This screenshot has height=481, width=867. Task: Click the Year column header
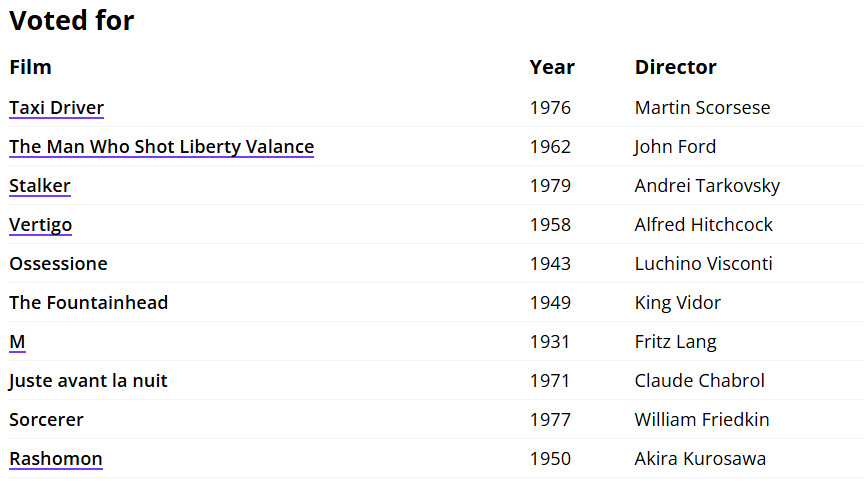[x=552, y=67]
